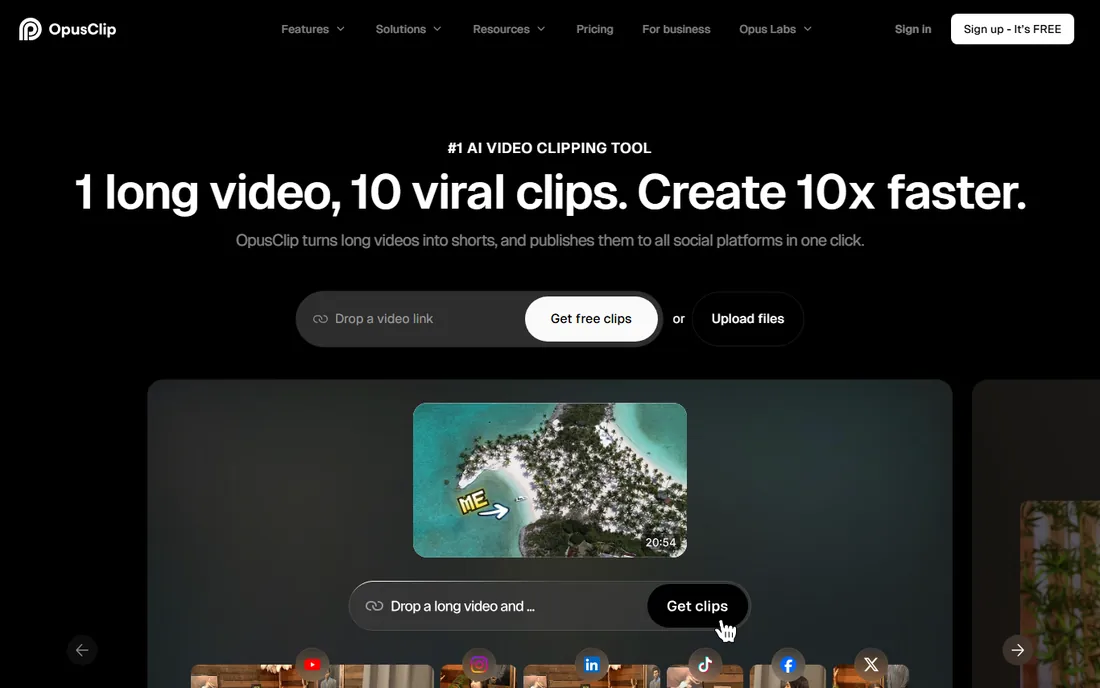Image resolution: width=1100 pixels, height=688 pixels.
Task: Expand the Solutions dropdown menu
Action: pyautogui.click(x=408, y=29)
